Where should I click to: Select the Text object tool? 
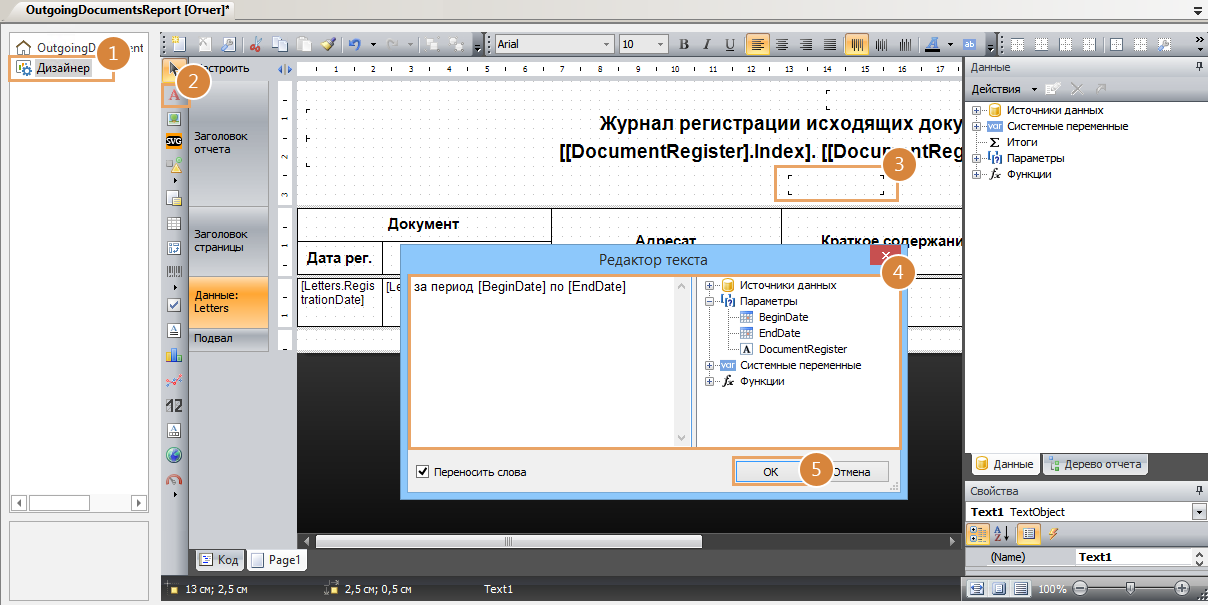[174, 95]
